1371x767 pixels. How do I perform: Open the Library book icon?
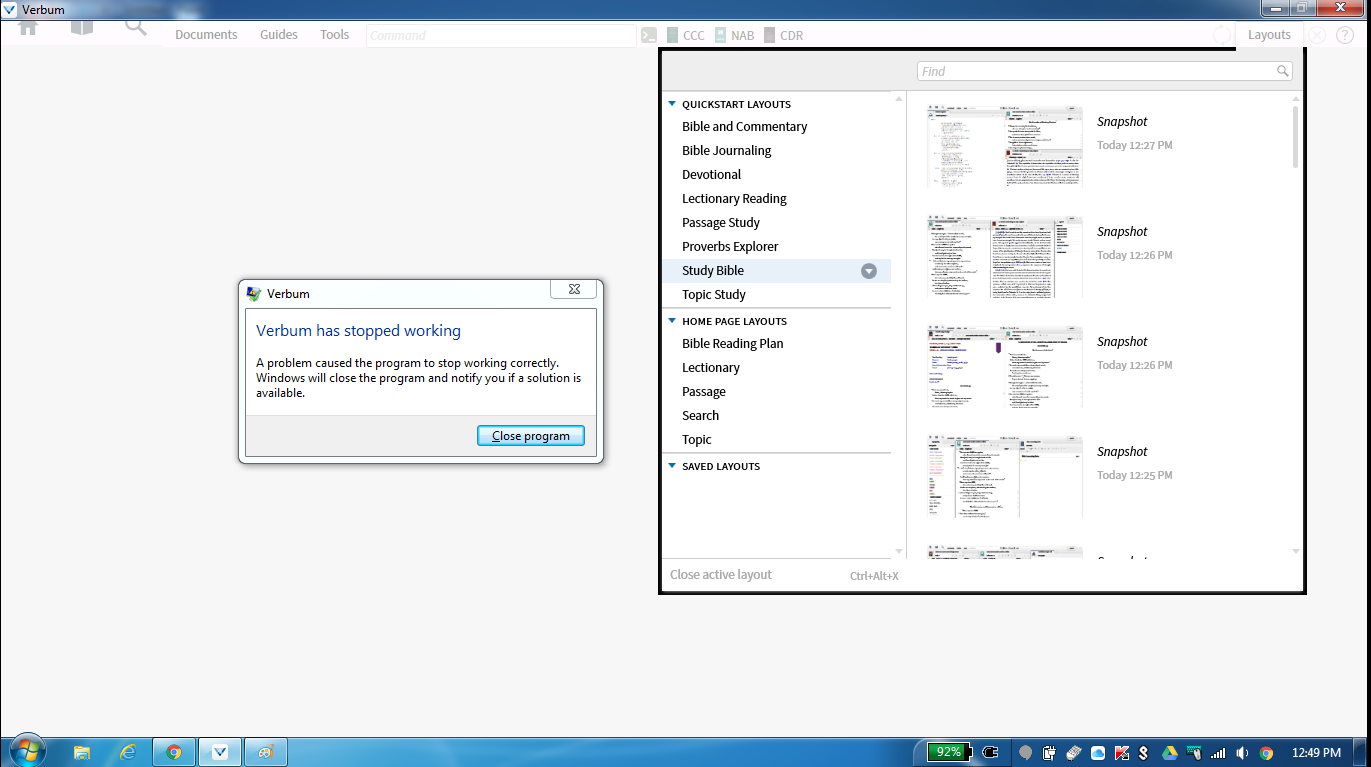click(82, 27)
